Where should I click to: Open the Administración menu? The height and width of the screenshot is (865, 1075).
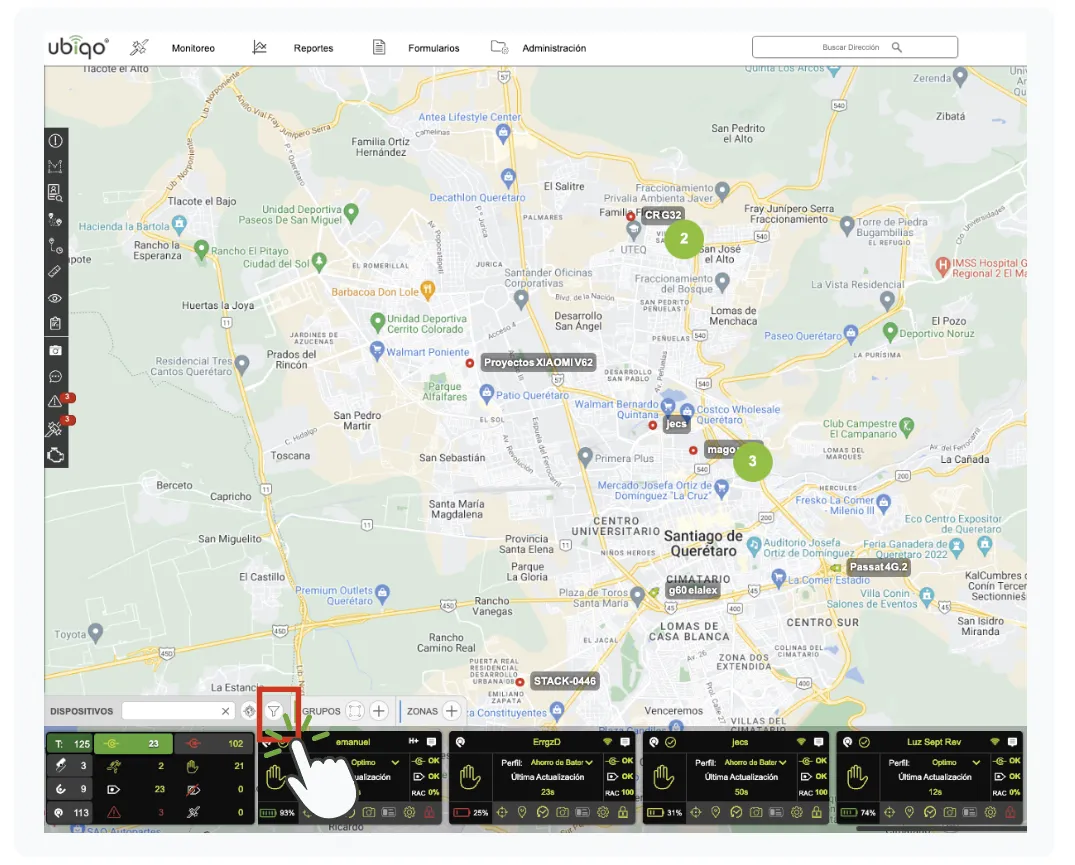(554, 48)
